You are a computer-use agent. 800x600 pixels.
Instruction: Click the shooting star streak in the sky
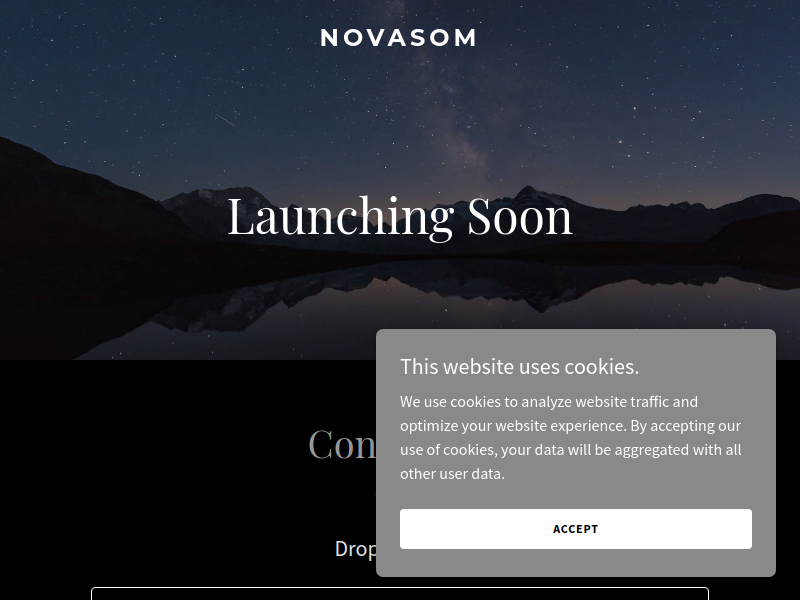click(224, 120)
